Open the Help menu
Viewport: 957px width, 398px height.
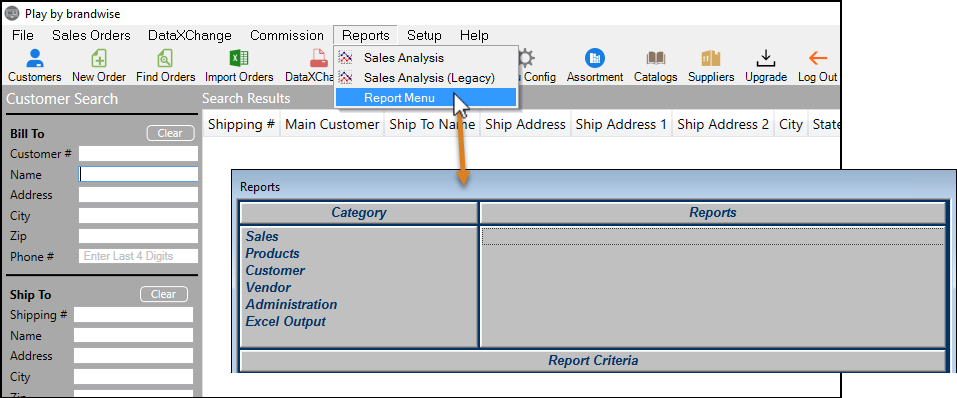474,35
